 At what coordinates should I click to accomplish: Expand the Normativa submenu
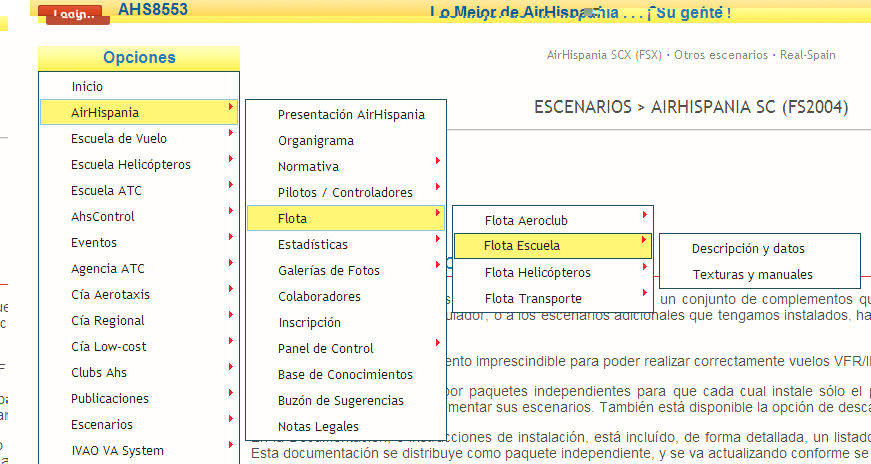click(x=308, y=167)
